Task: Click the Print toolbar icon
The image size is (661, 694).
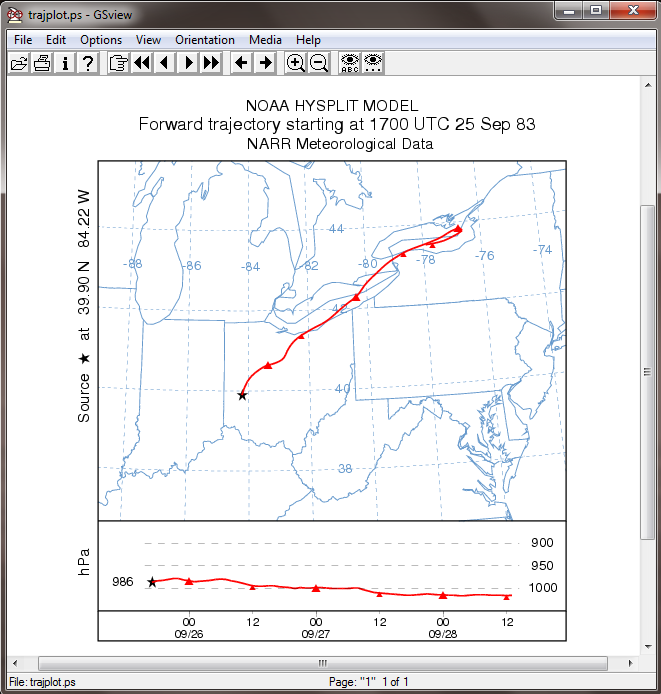Action: click(x=42, y=63)
